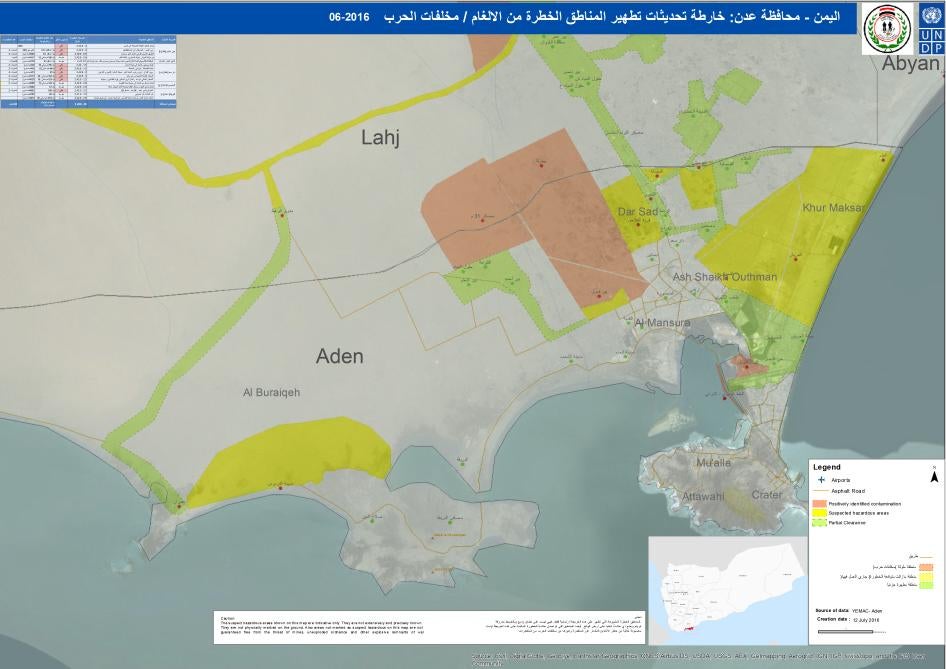Viewport: 946px width, 669px height.
Task: Click the Airports airplane symbol in the Legend
Action: click(x=820, y=479)
